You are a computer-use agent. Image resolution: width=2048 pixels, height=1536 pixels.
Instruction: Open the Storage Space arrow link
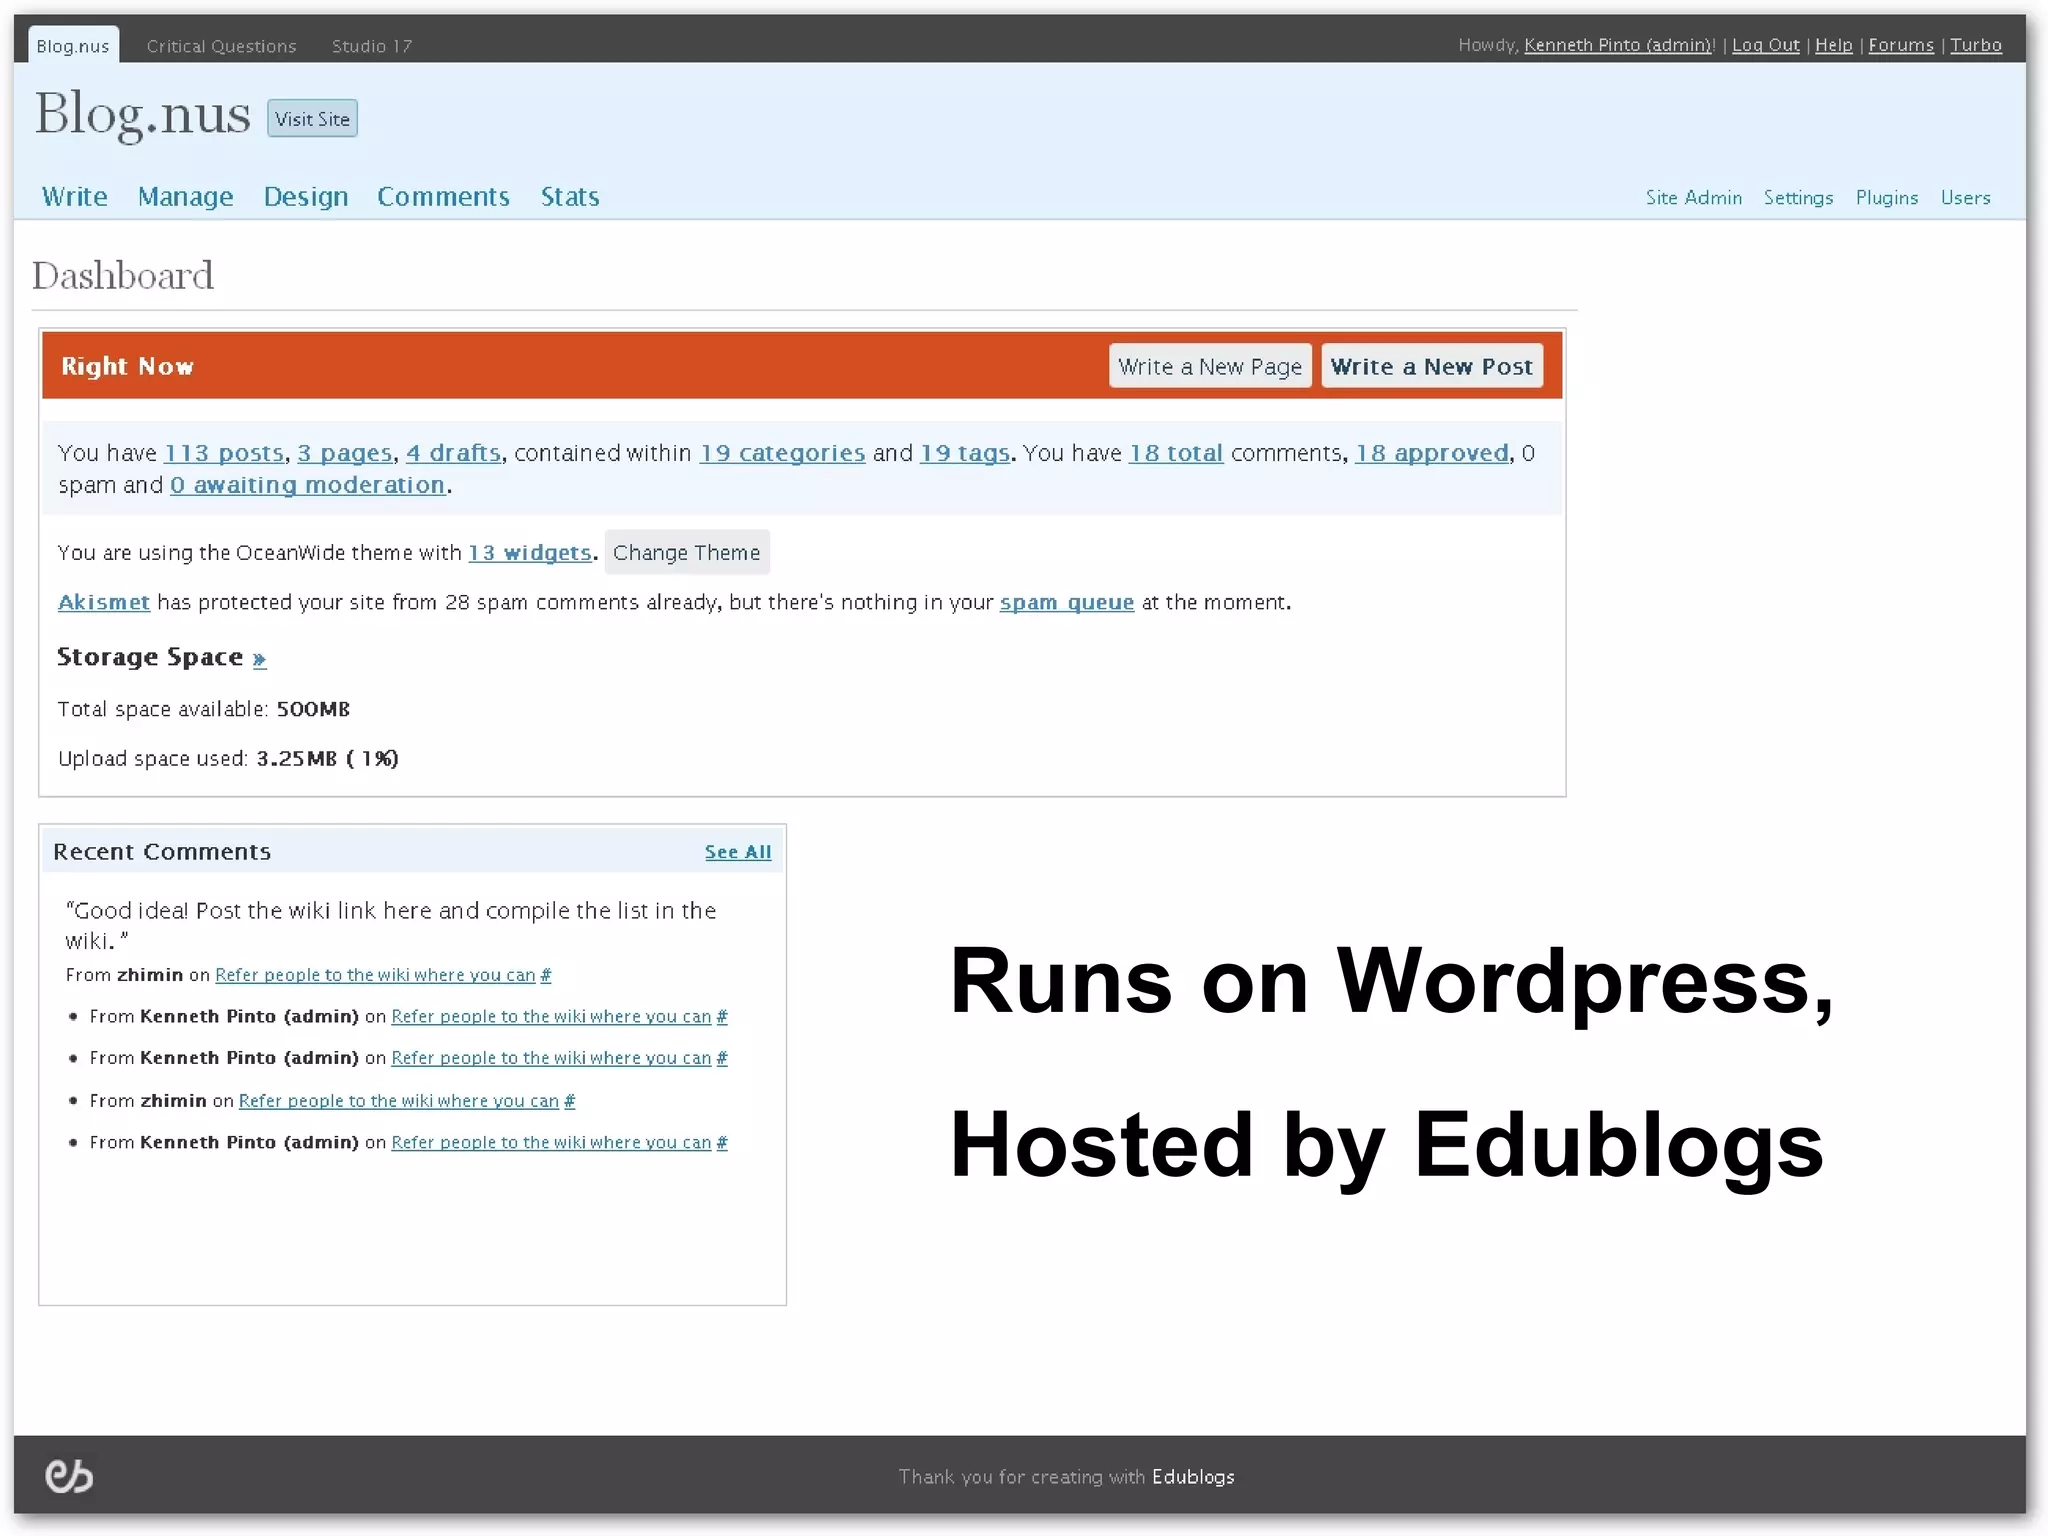coord(260,659)
